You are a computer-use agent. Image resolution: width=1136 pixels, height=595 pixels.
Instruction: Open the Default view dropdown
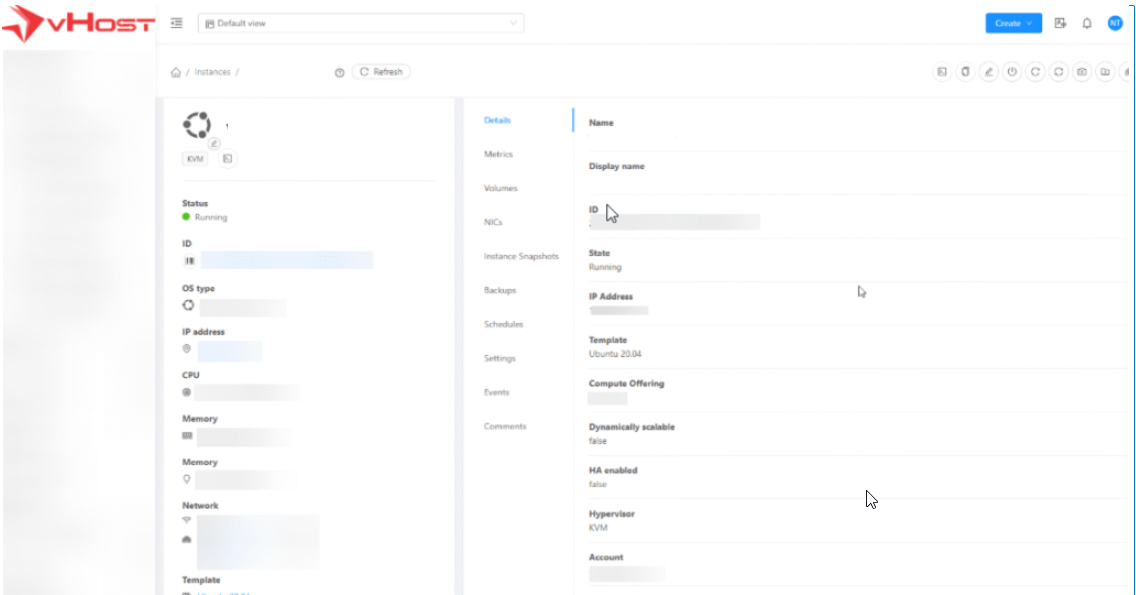[361, 23]
